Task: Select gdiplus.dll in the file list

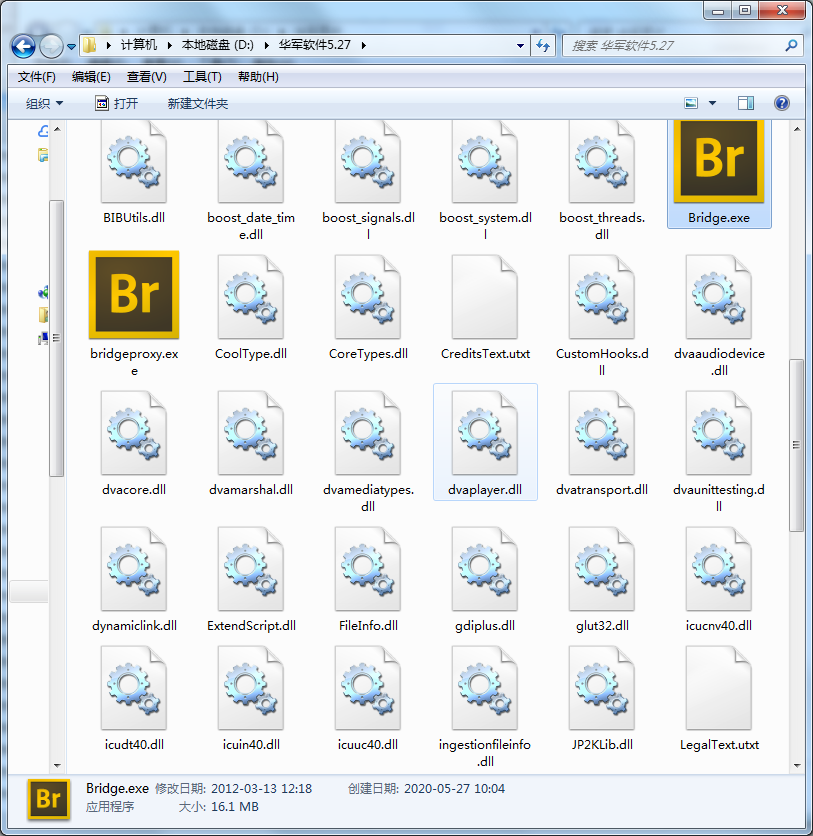Action: pyautogui.click(x=485, y=568)
